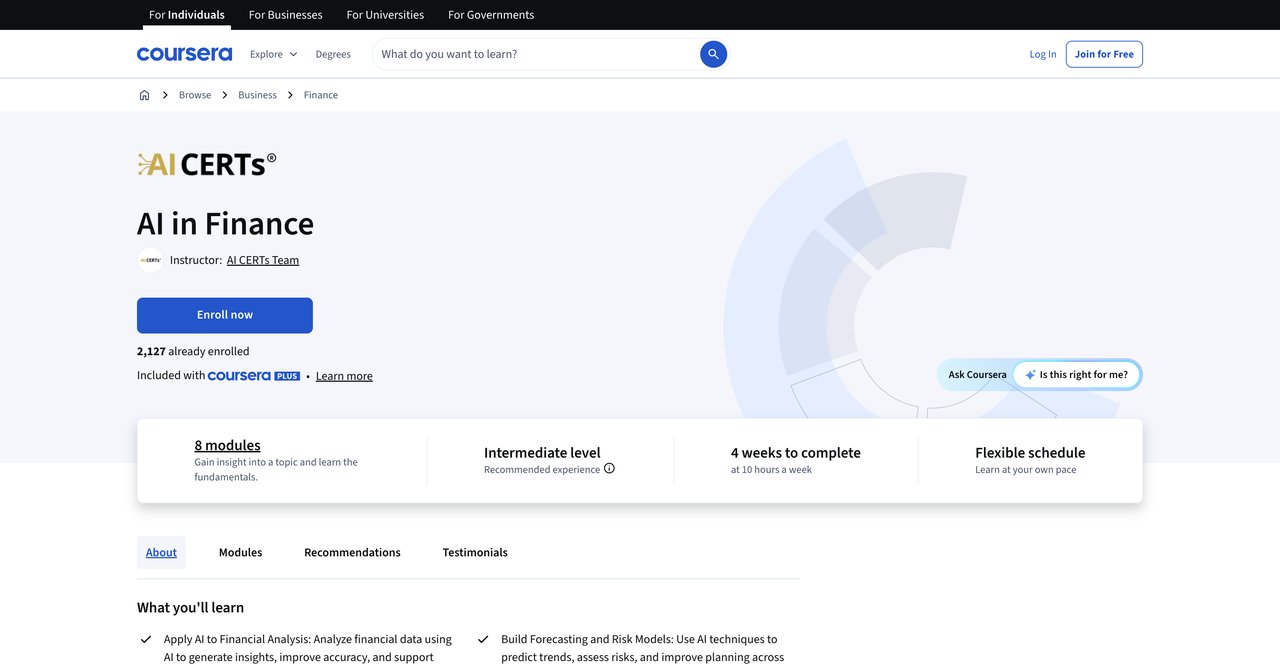Viewport: 1280px width, 670px height.
Task: Click the Join for Free button
Action: [x=1104, y=54]
